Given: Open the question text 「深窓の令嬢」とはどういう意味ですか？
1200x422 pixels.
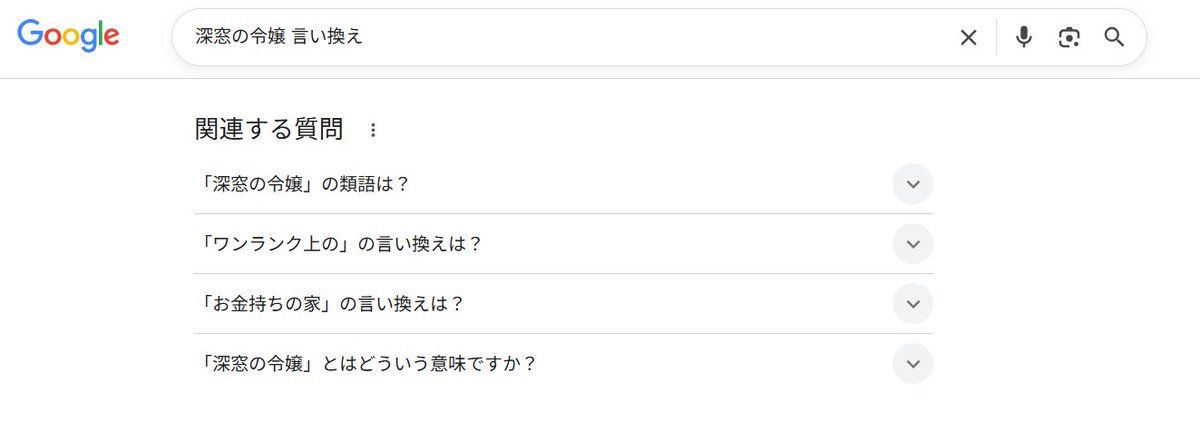Looking at the screenshot, I should tap(367, 364).
